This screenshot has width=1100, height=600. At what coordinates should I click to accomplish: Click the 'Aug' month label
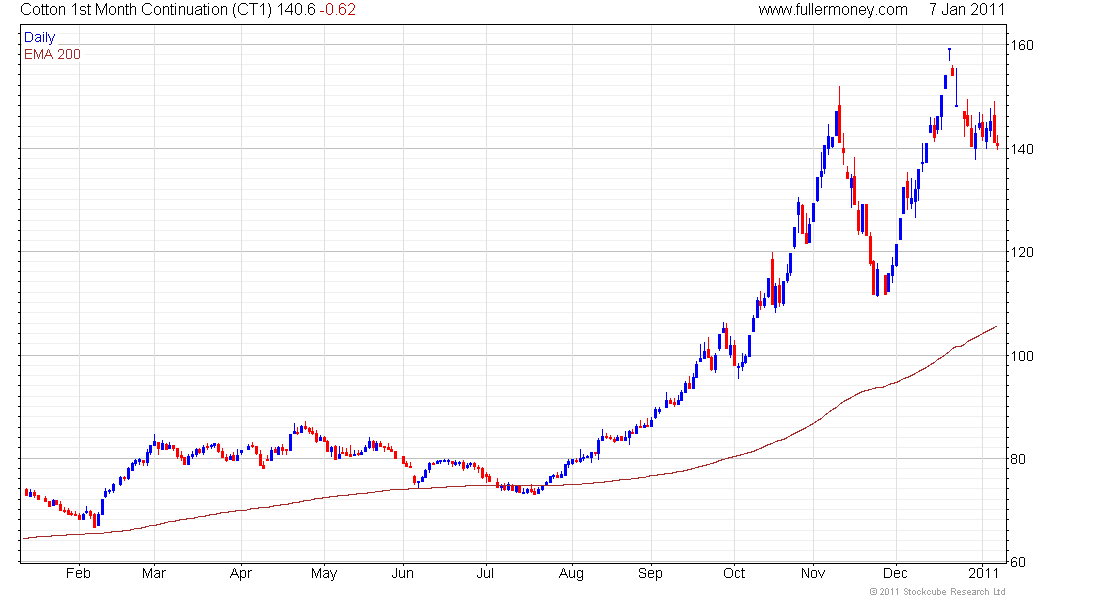coord(571,574)
